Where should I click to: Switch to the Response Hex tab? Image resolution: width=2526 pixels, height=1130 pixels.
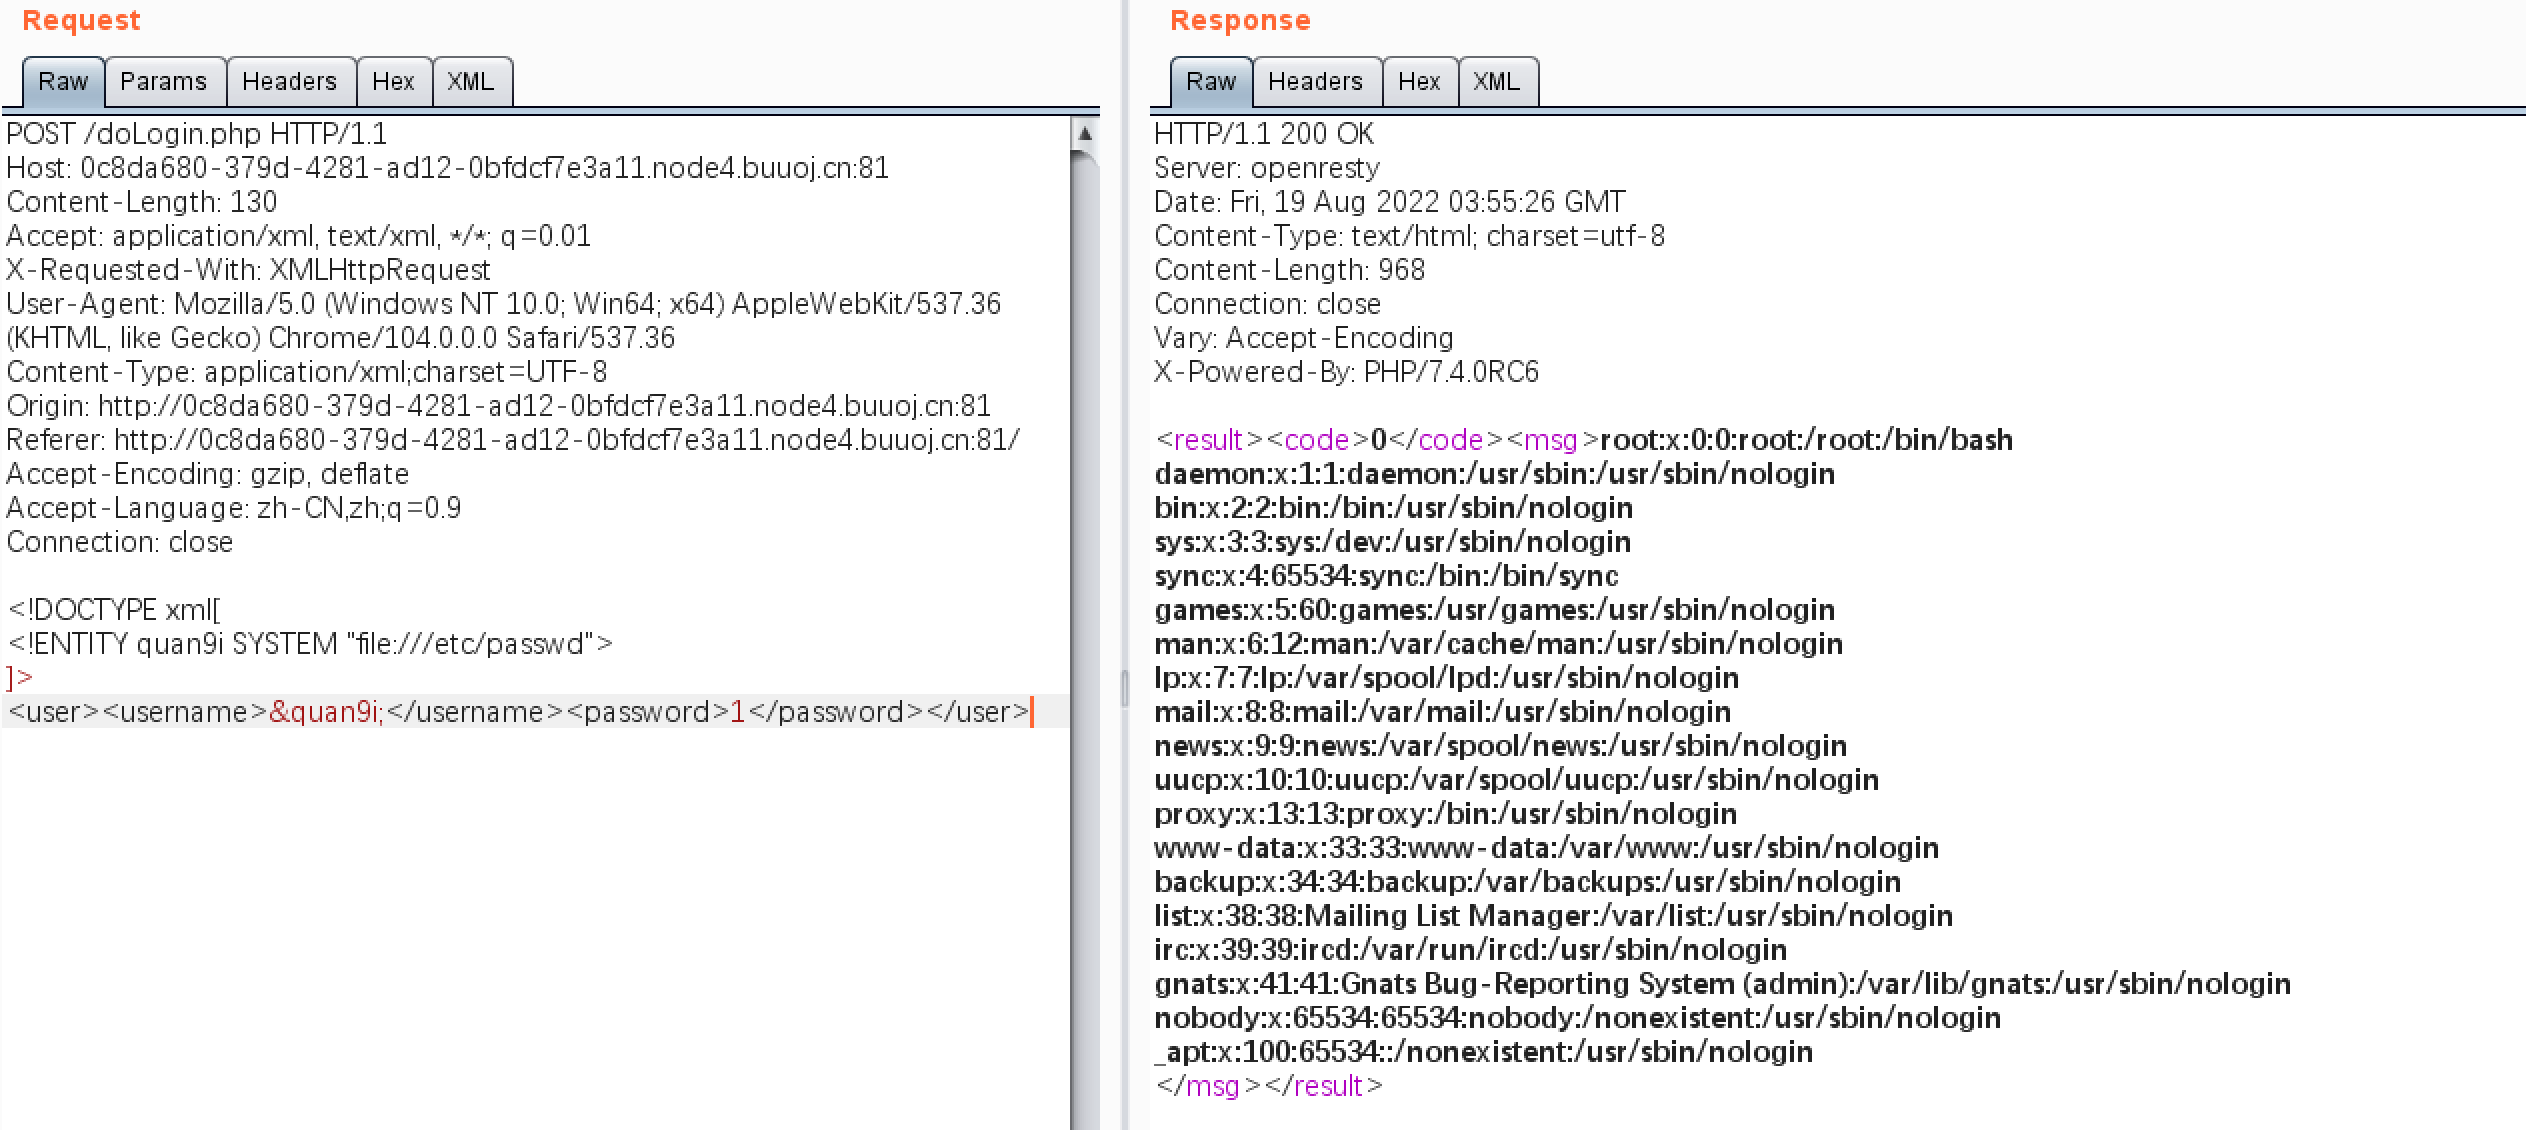pos(1419,82)
